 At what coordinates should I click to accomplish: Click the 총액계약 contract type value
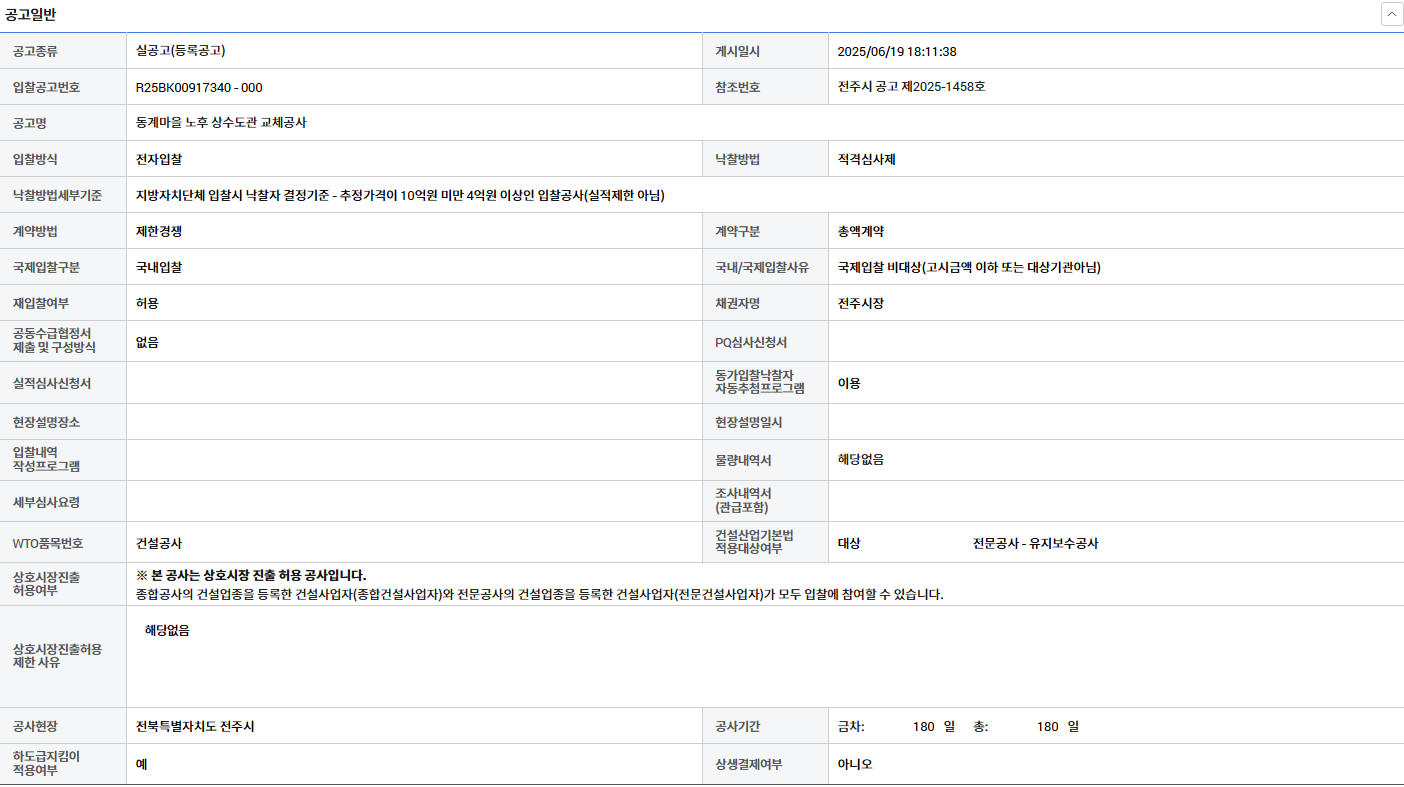(x=861, y=231)
